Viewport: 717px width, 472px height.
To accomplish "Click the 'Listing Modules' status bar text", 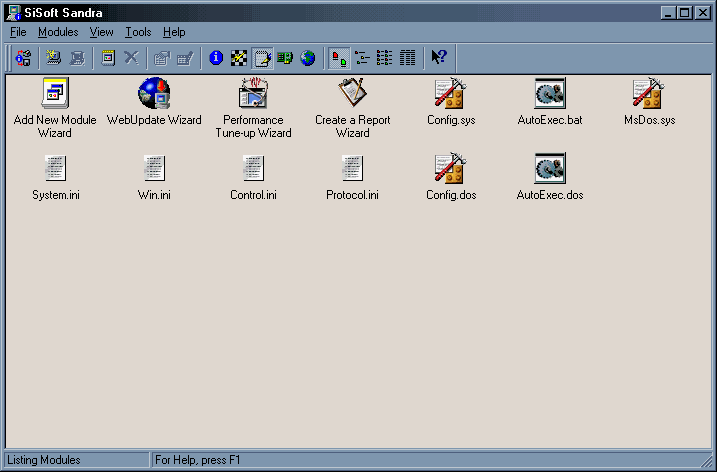I will 44,460.
